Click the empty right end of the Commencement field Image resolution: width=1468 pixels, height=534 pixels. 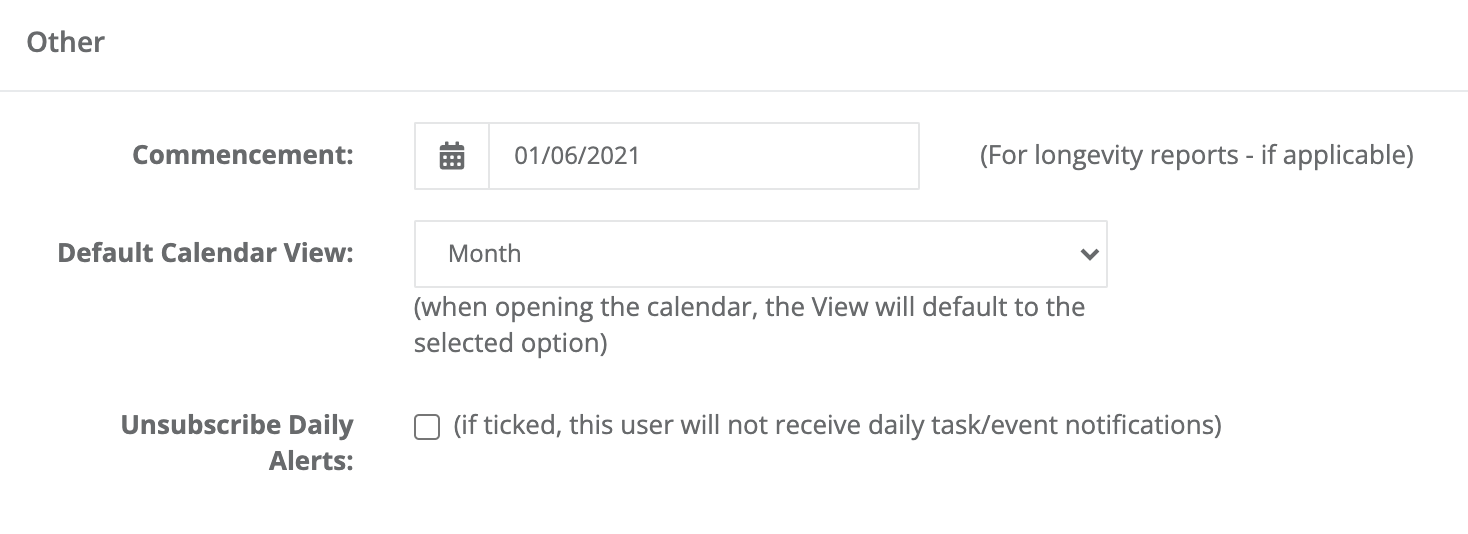tap(850, 156)
